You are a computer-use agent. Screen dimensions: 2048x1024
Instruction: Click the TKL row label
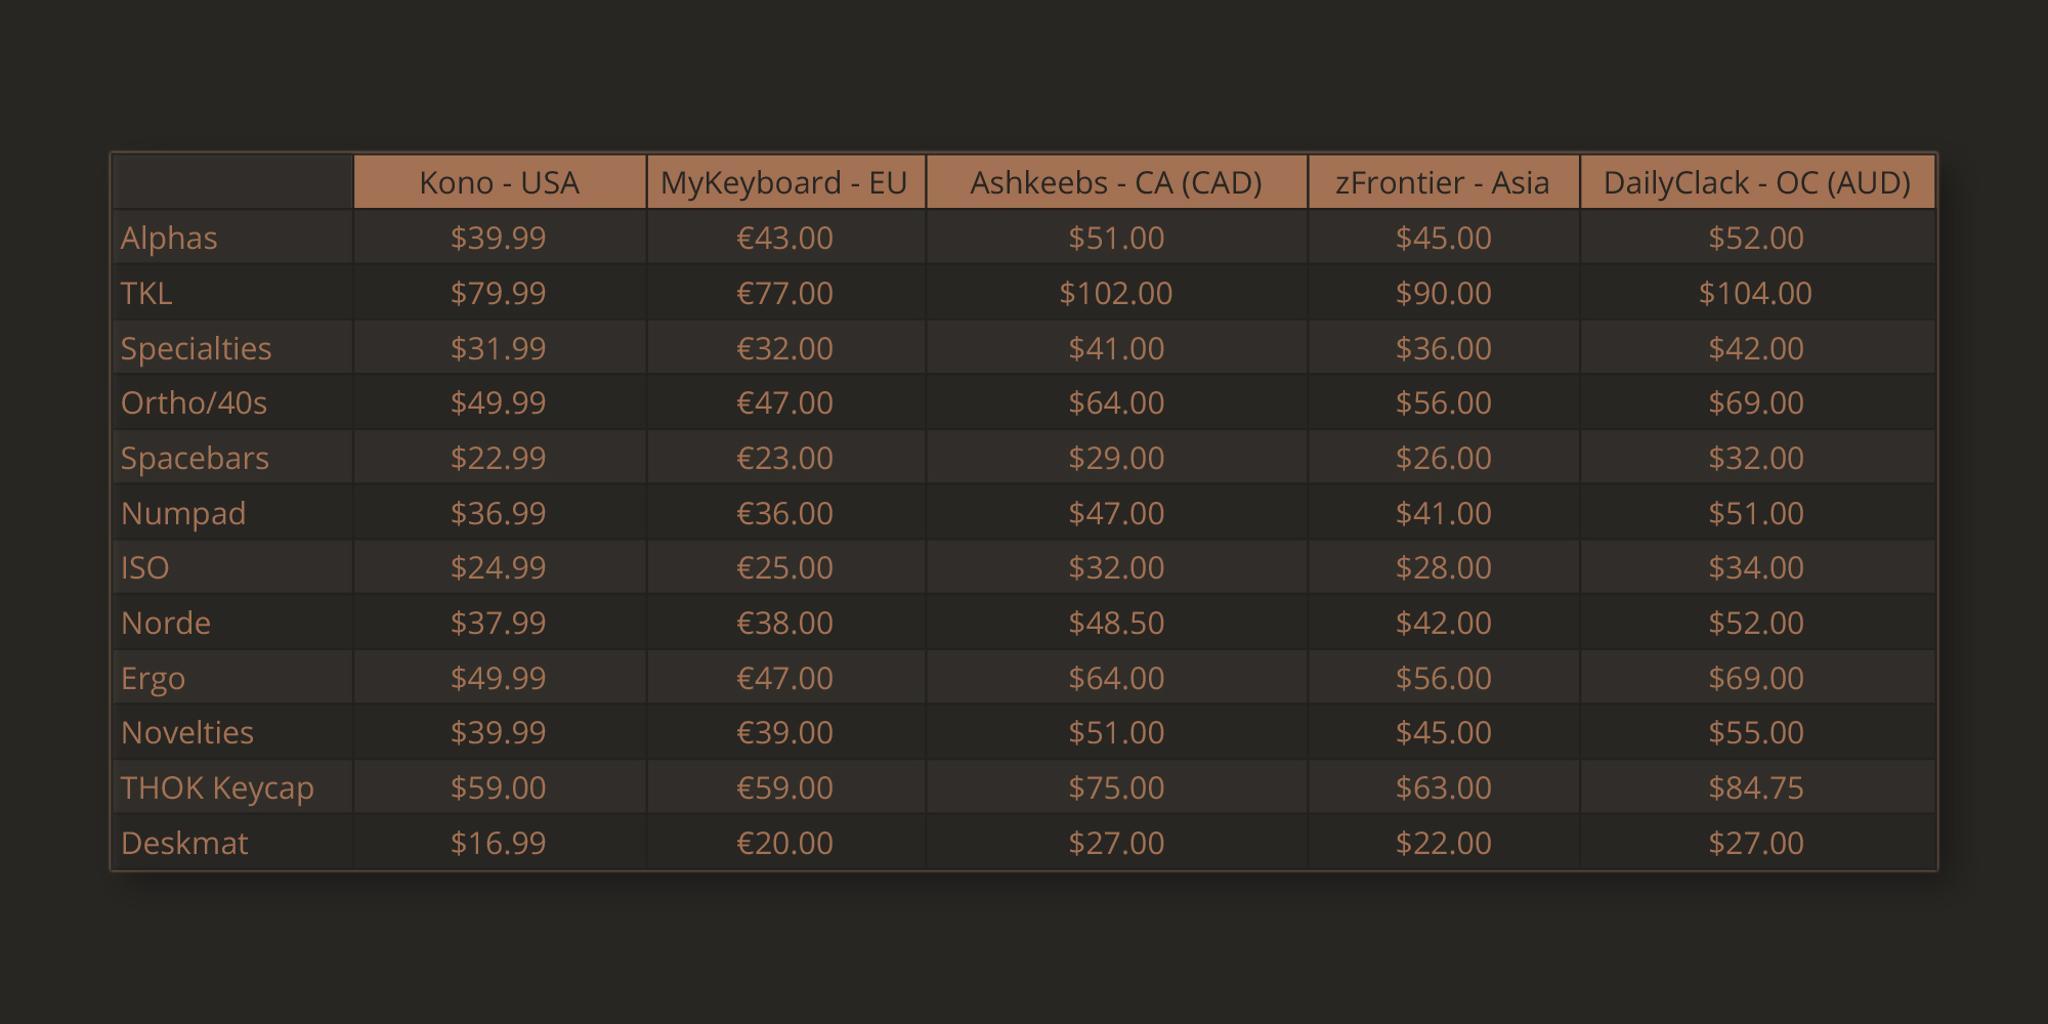(x=146, y=293)
